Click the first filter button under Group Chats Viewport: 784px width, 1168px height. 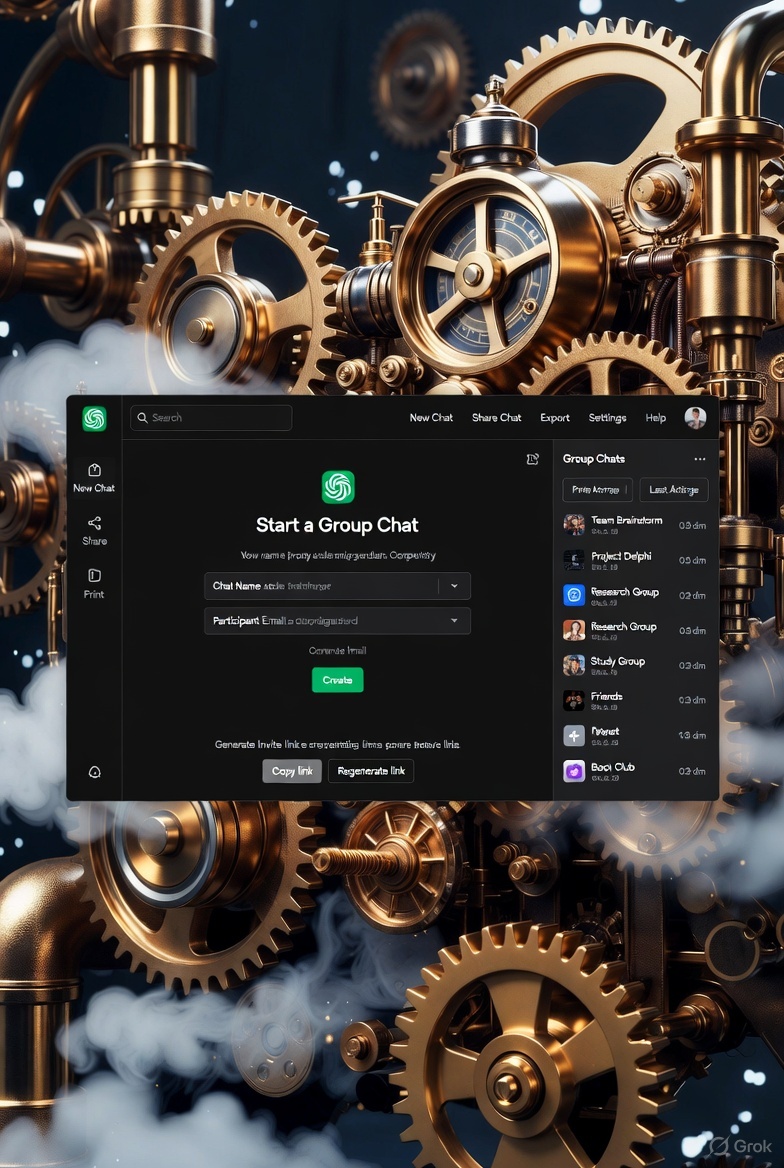[597, 489]
